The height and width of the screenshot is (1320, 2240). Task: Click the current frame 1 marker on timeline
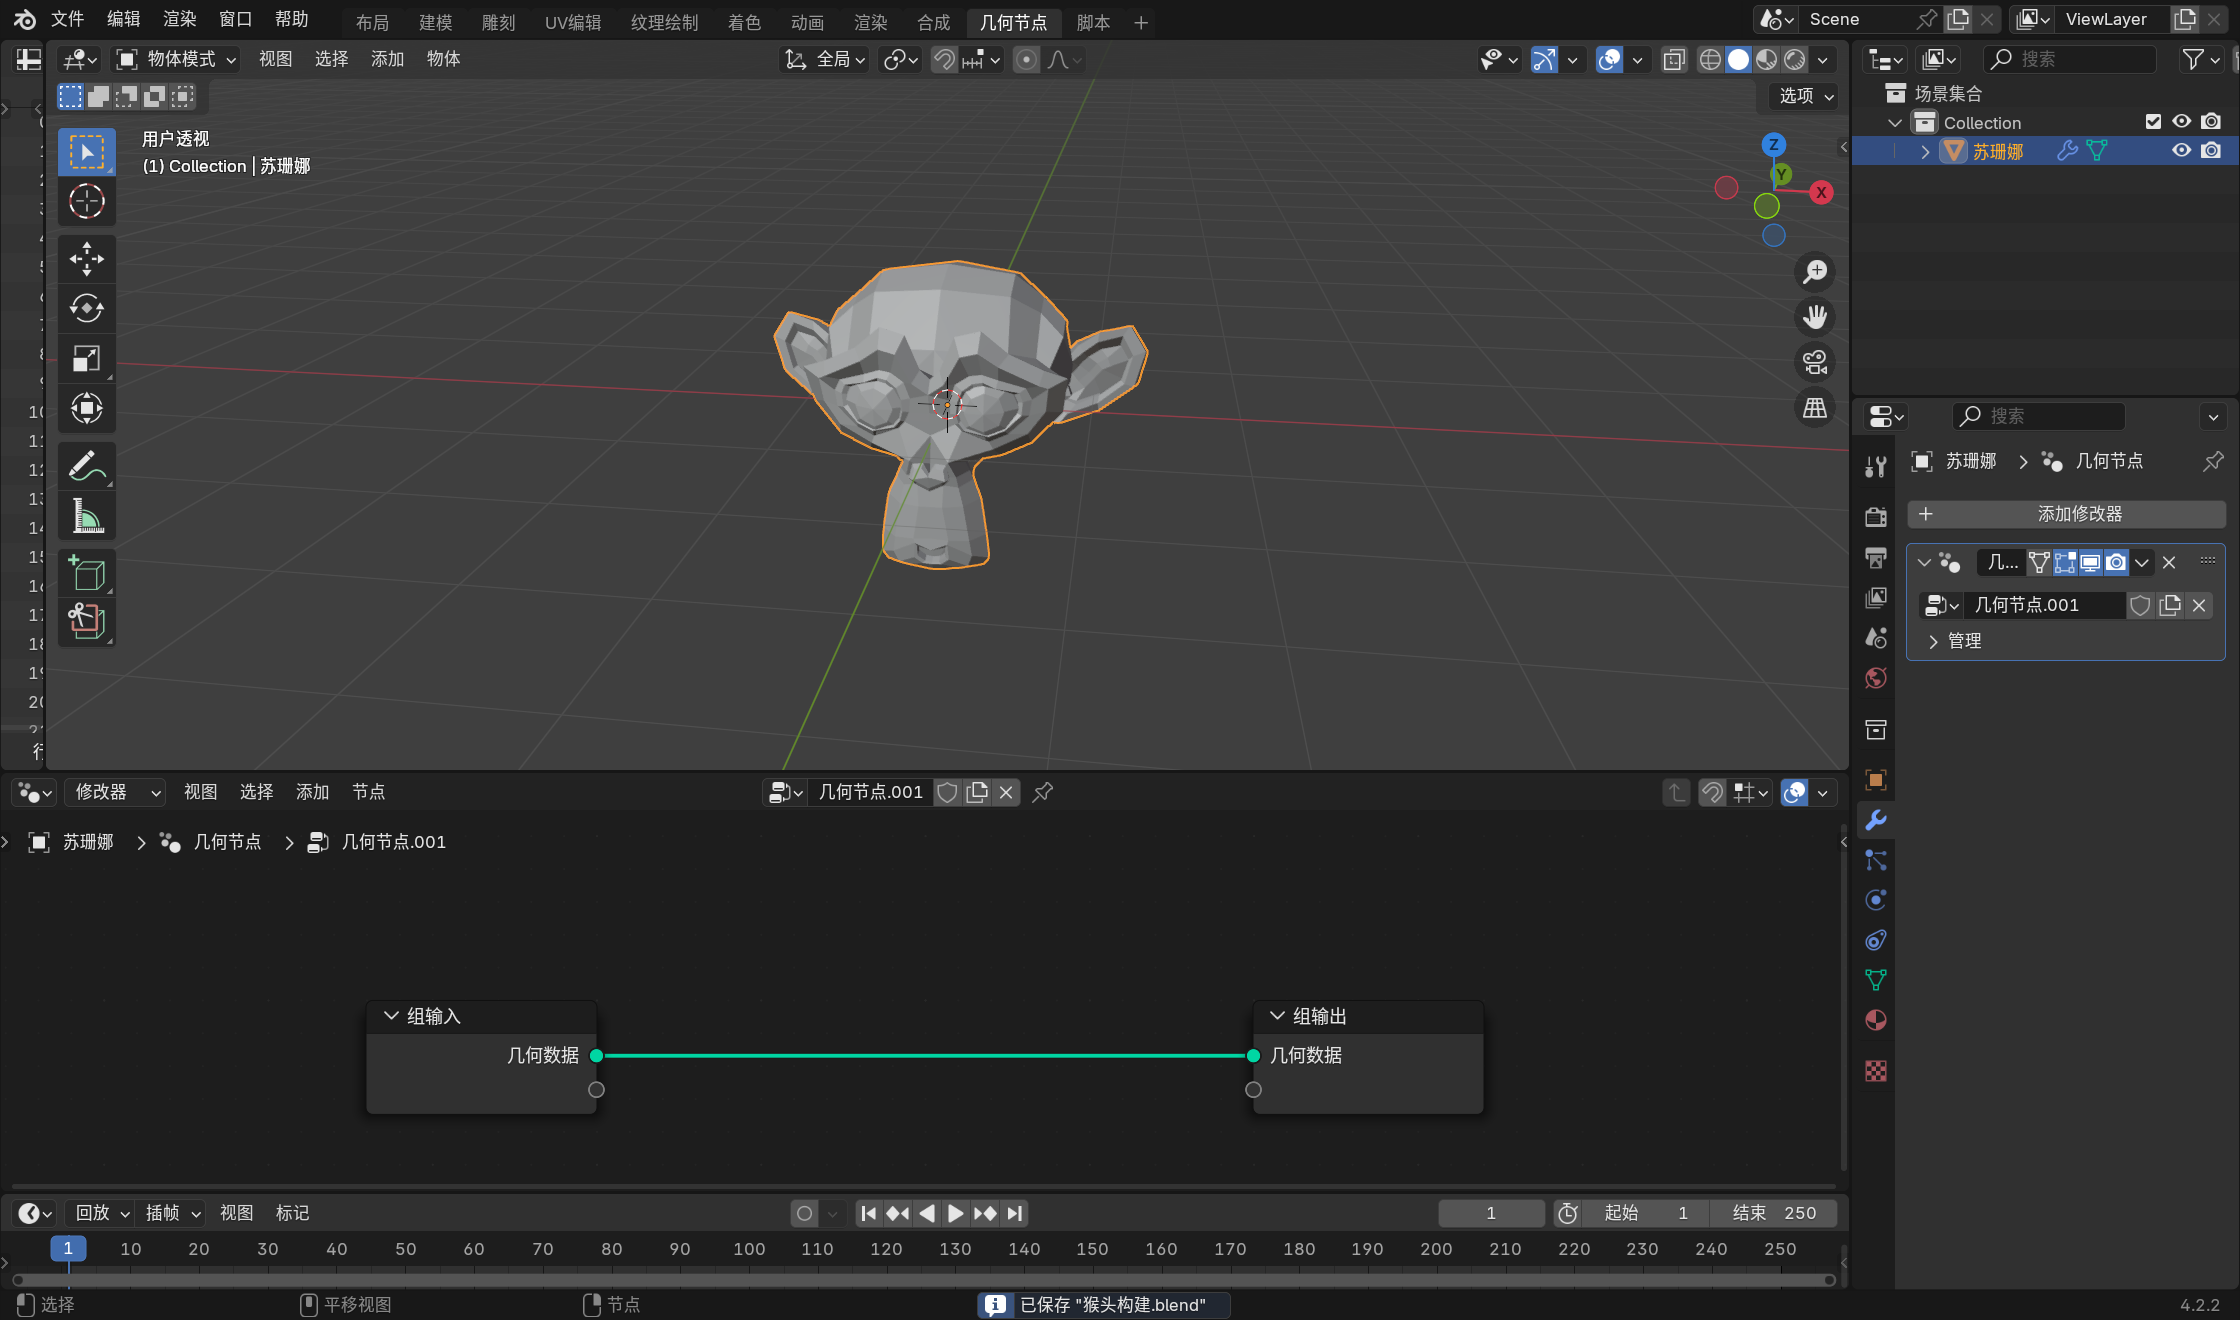[68, 1248]
